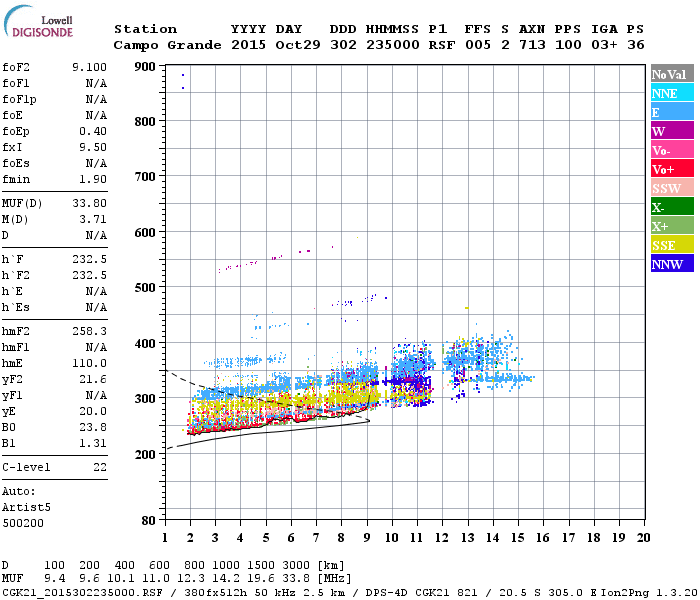The height and width of the screenshot is (600, 700).
Task: Select the NNW blue legend swatch
Action: tap(672, 264)
